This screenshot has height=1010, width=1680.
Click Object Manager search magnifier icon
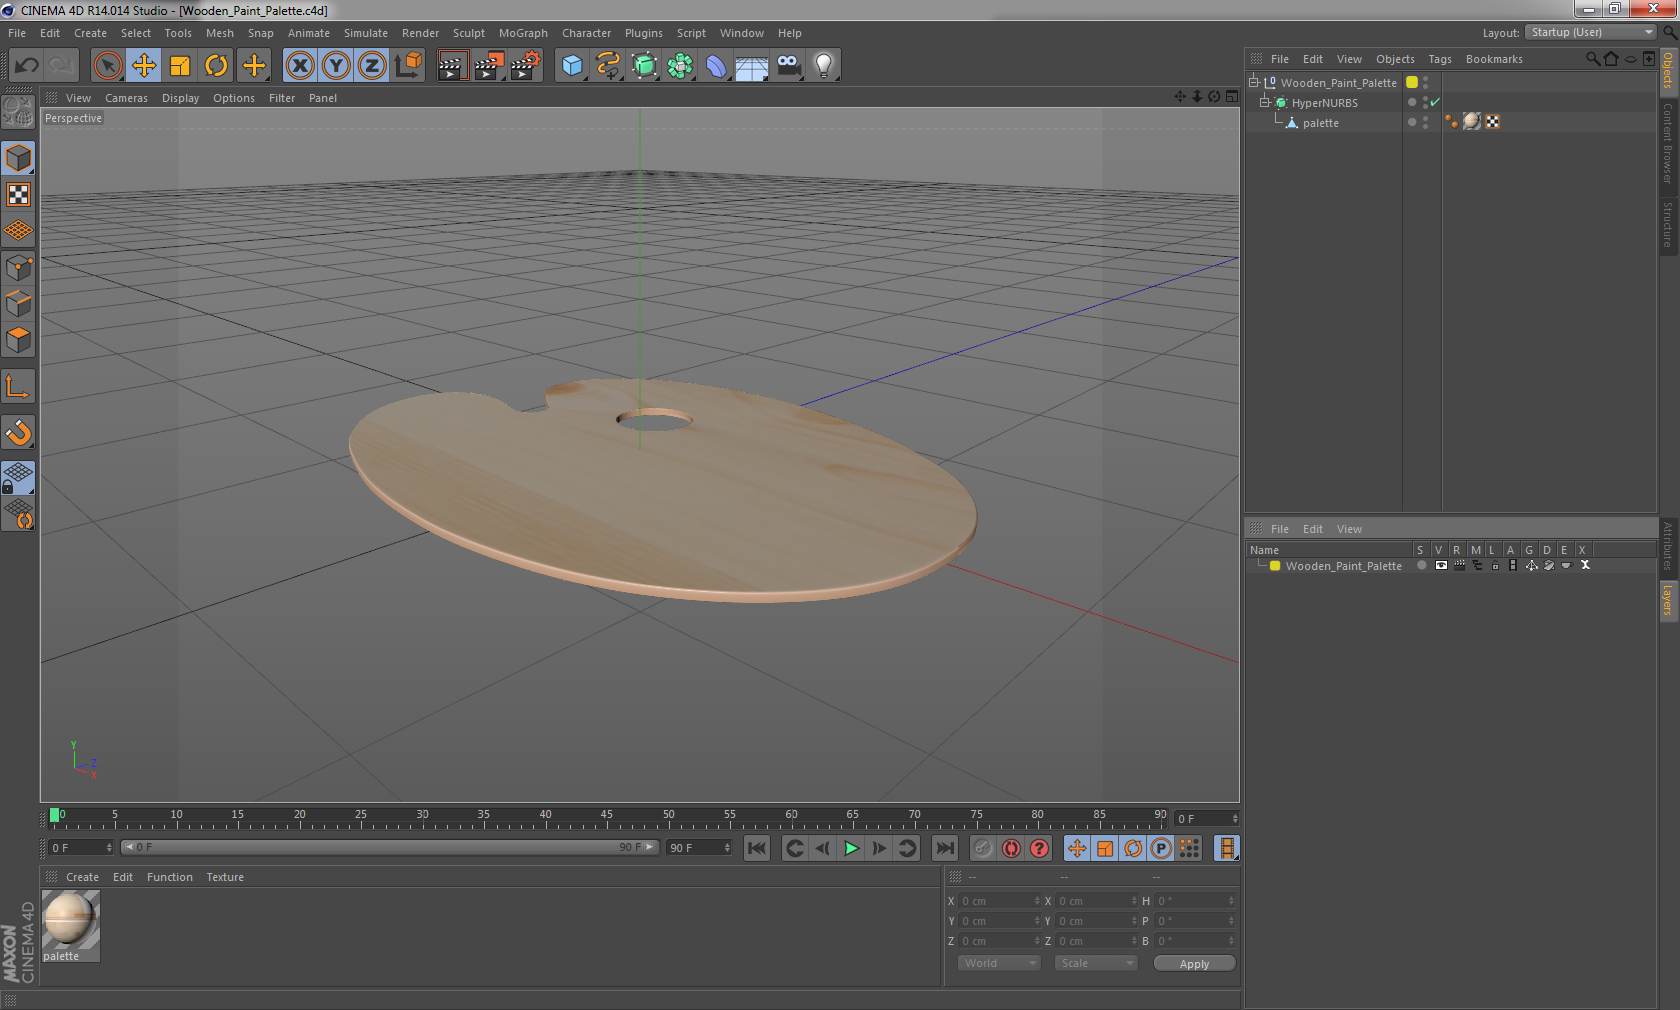point(1592,59)
